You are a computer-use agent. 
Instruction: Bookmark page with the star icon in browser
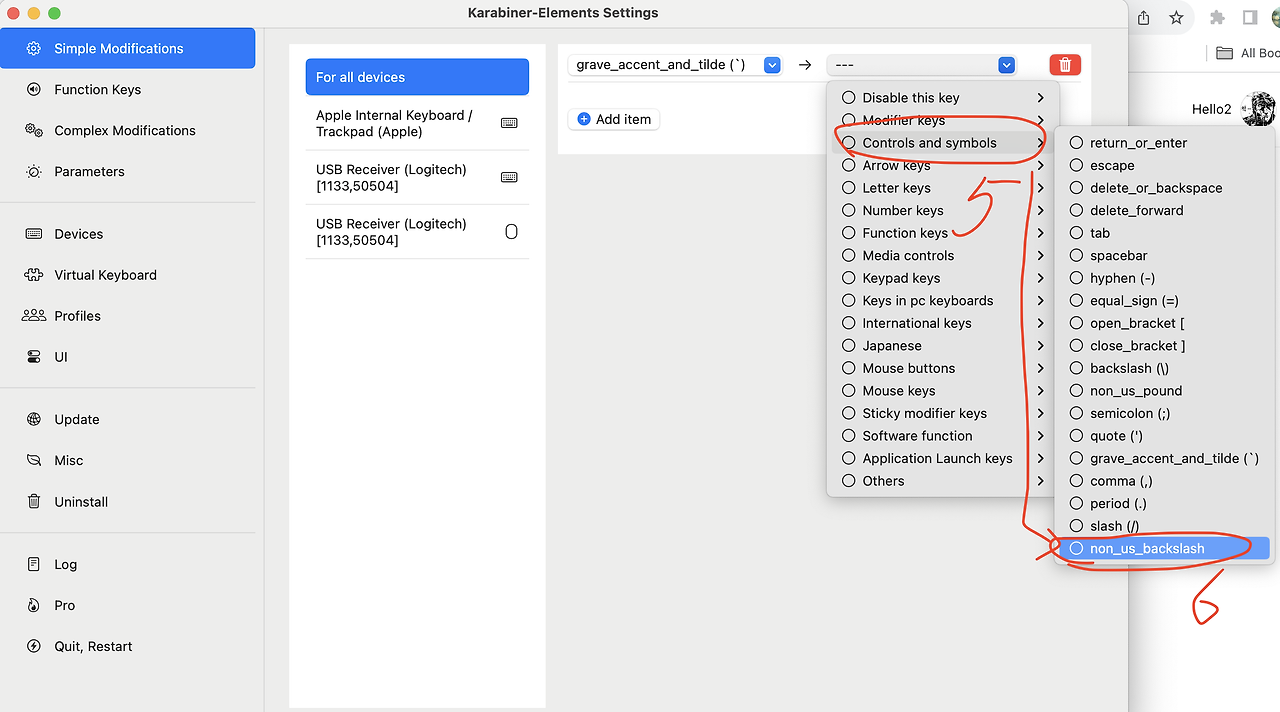click(x=1176, y=17)
